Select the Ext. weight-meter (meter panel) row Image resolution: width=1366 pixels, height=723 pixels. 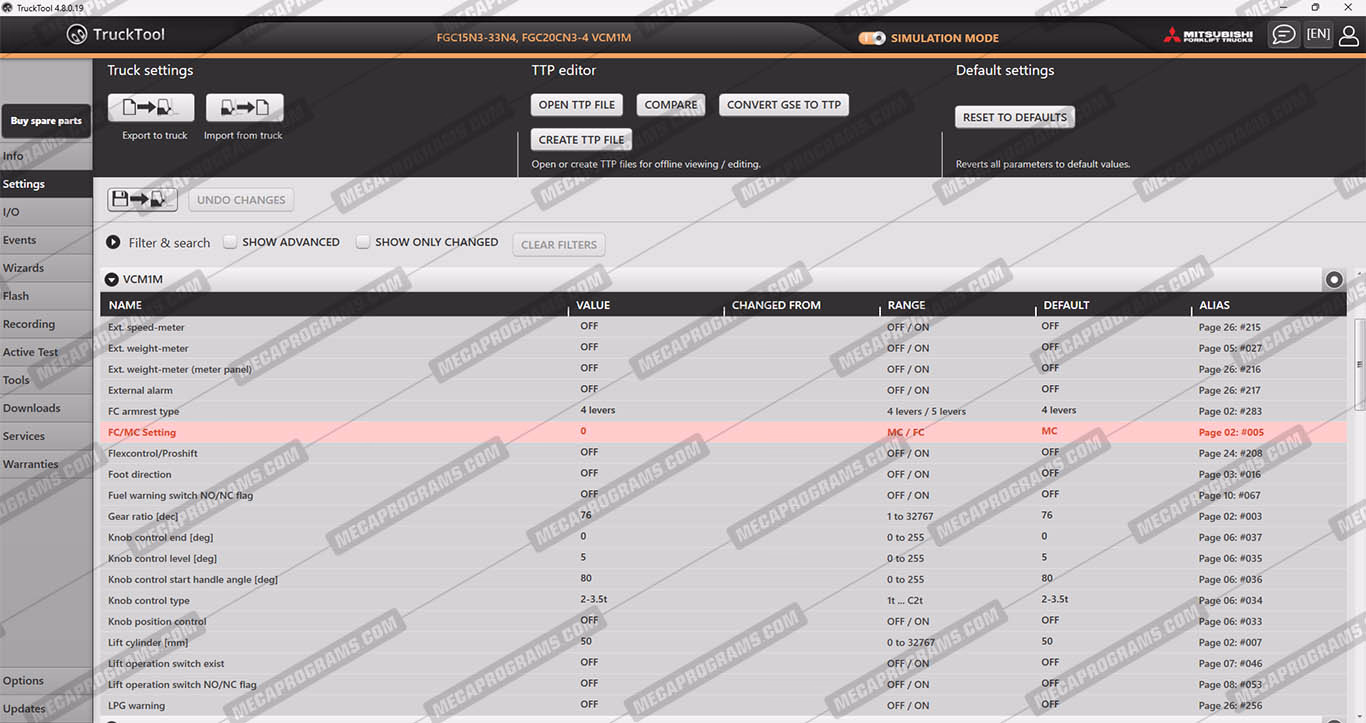click(723, 369)
